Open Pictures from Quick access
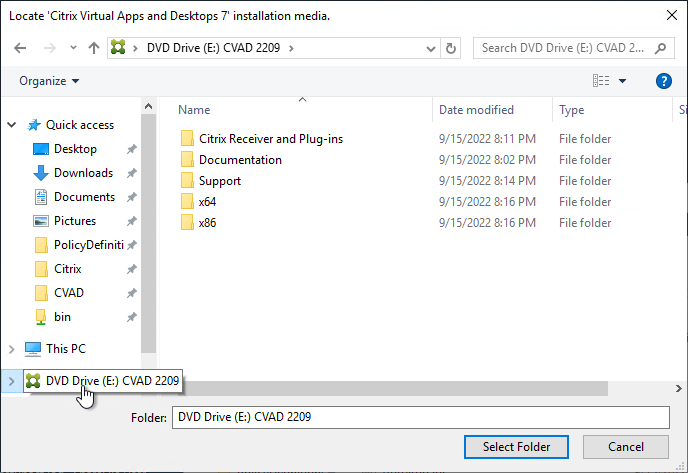 75,221
